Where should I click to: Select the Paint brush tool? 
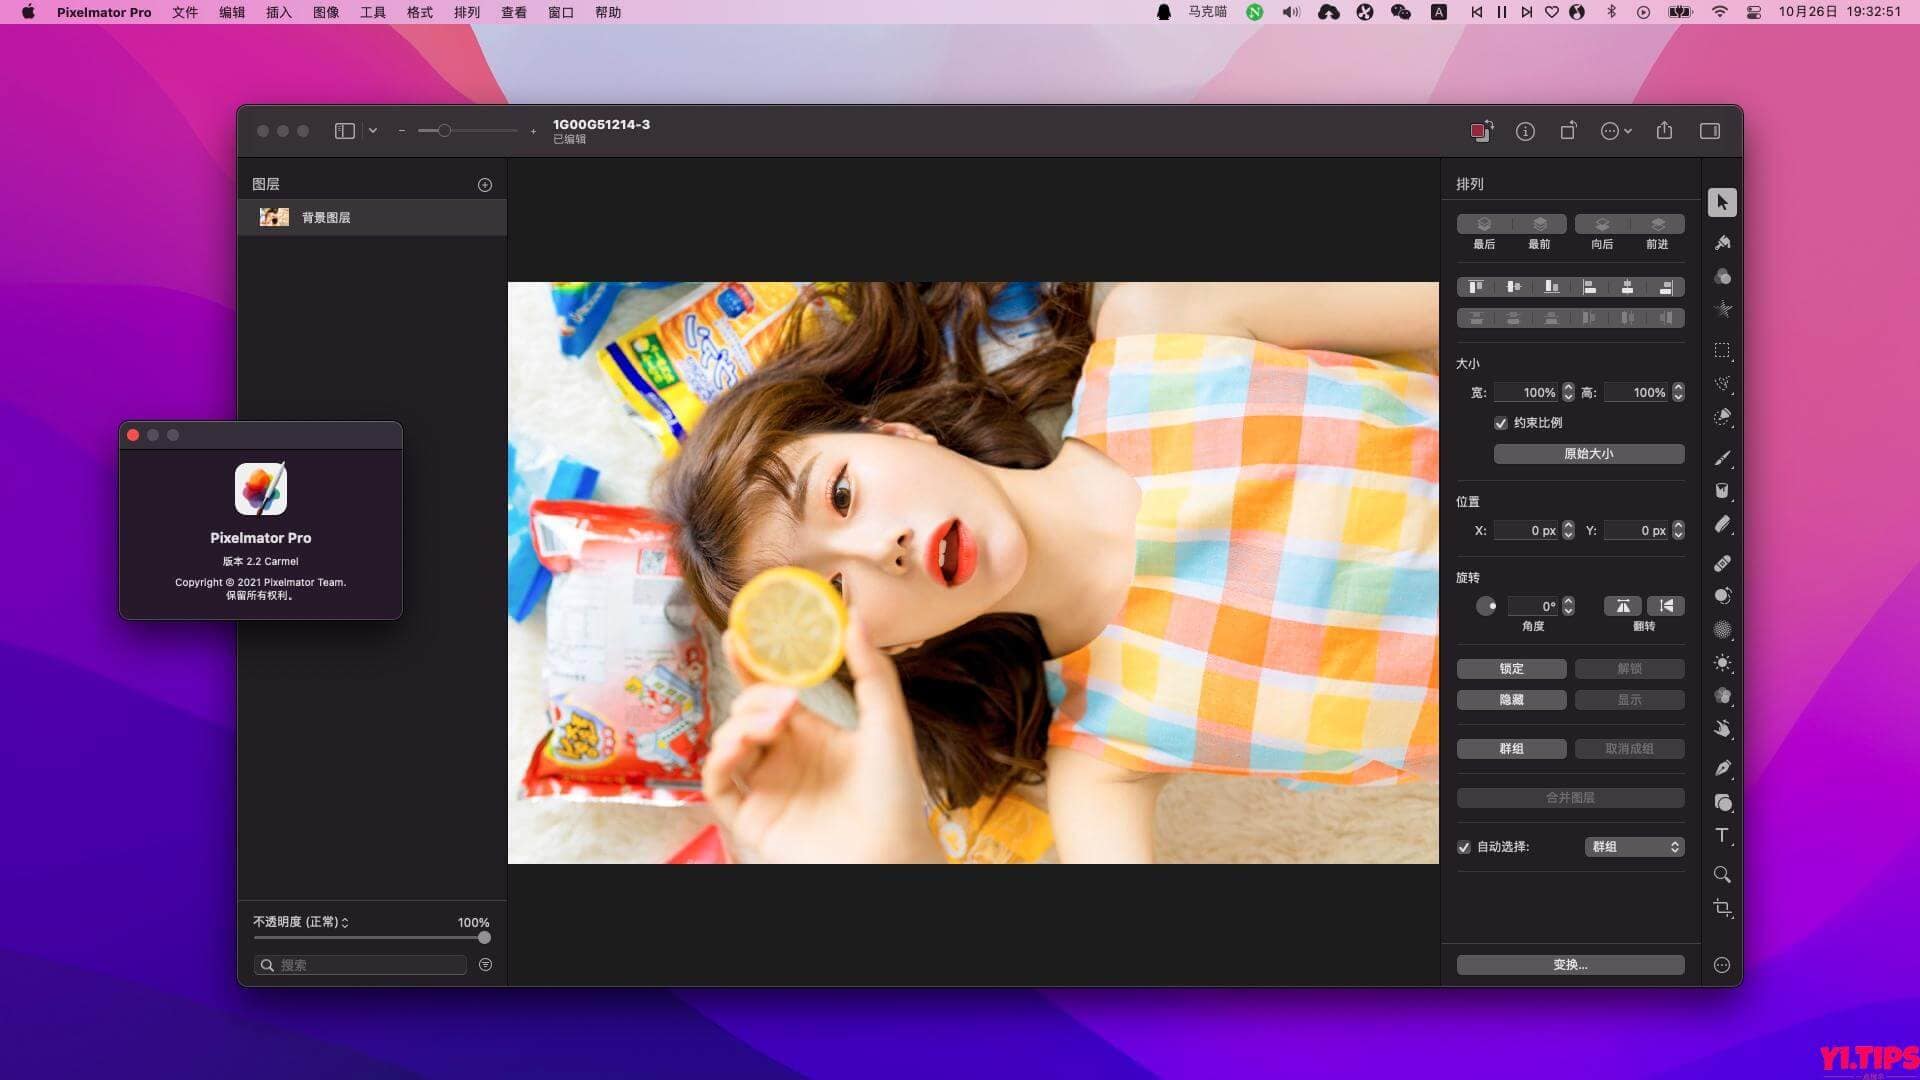(x=1723, y=457)
